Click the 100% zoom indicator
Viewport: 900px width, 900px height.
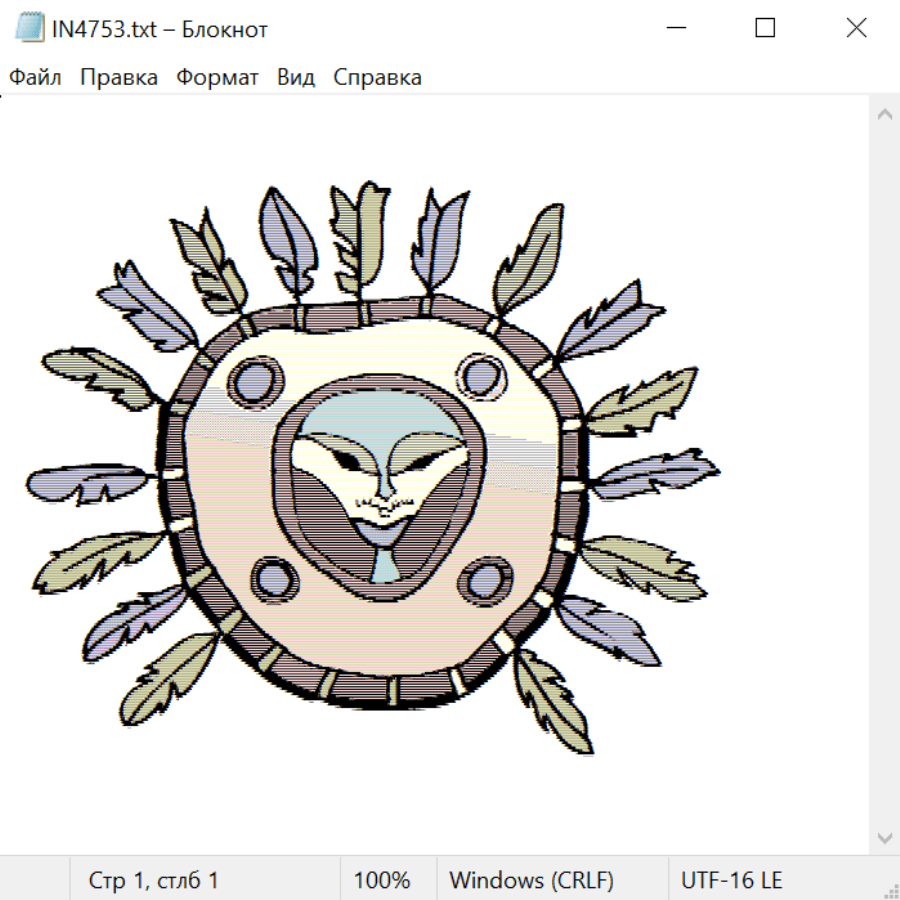[382, 881]
